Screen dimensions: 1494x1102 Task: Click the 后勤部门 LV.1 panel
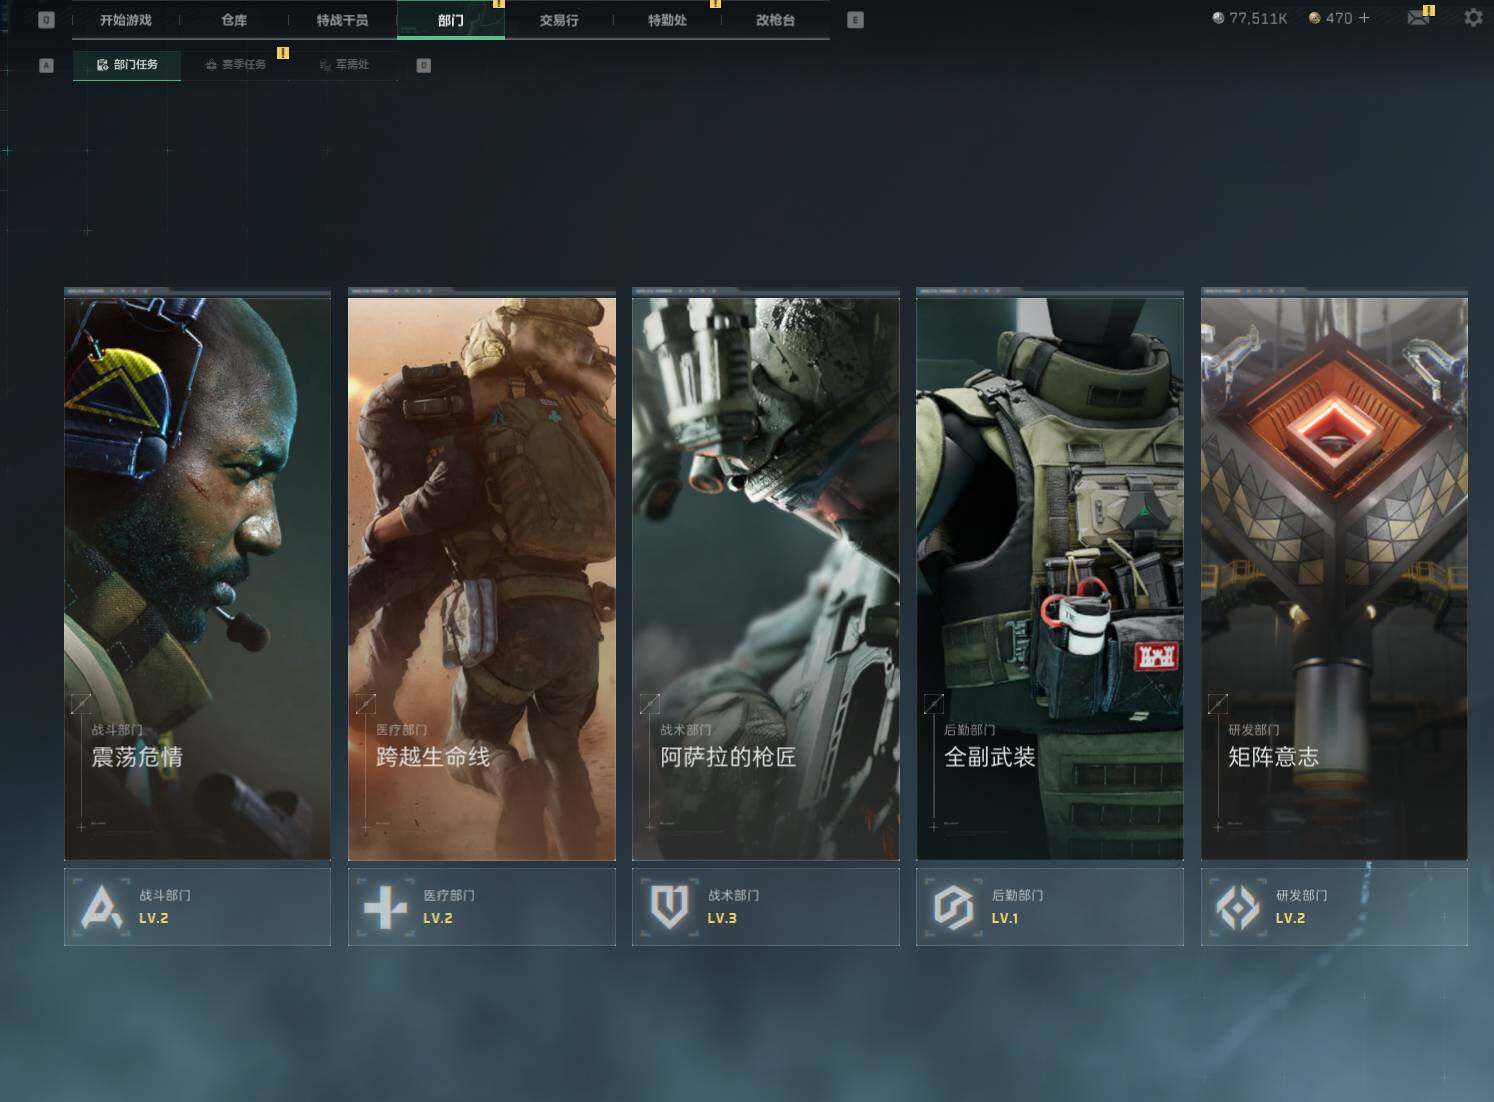pyautogui.click(x=1050, y=907)
